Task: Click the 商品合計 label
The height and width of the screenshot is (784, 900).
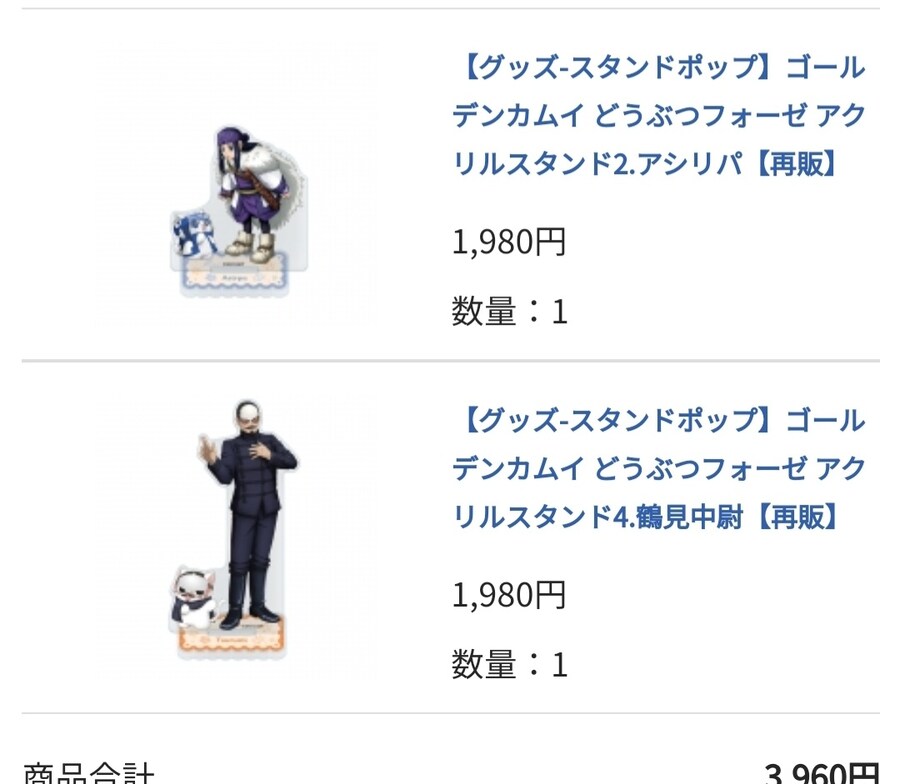Action: click(x=89, y=774)
